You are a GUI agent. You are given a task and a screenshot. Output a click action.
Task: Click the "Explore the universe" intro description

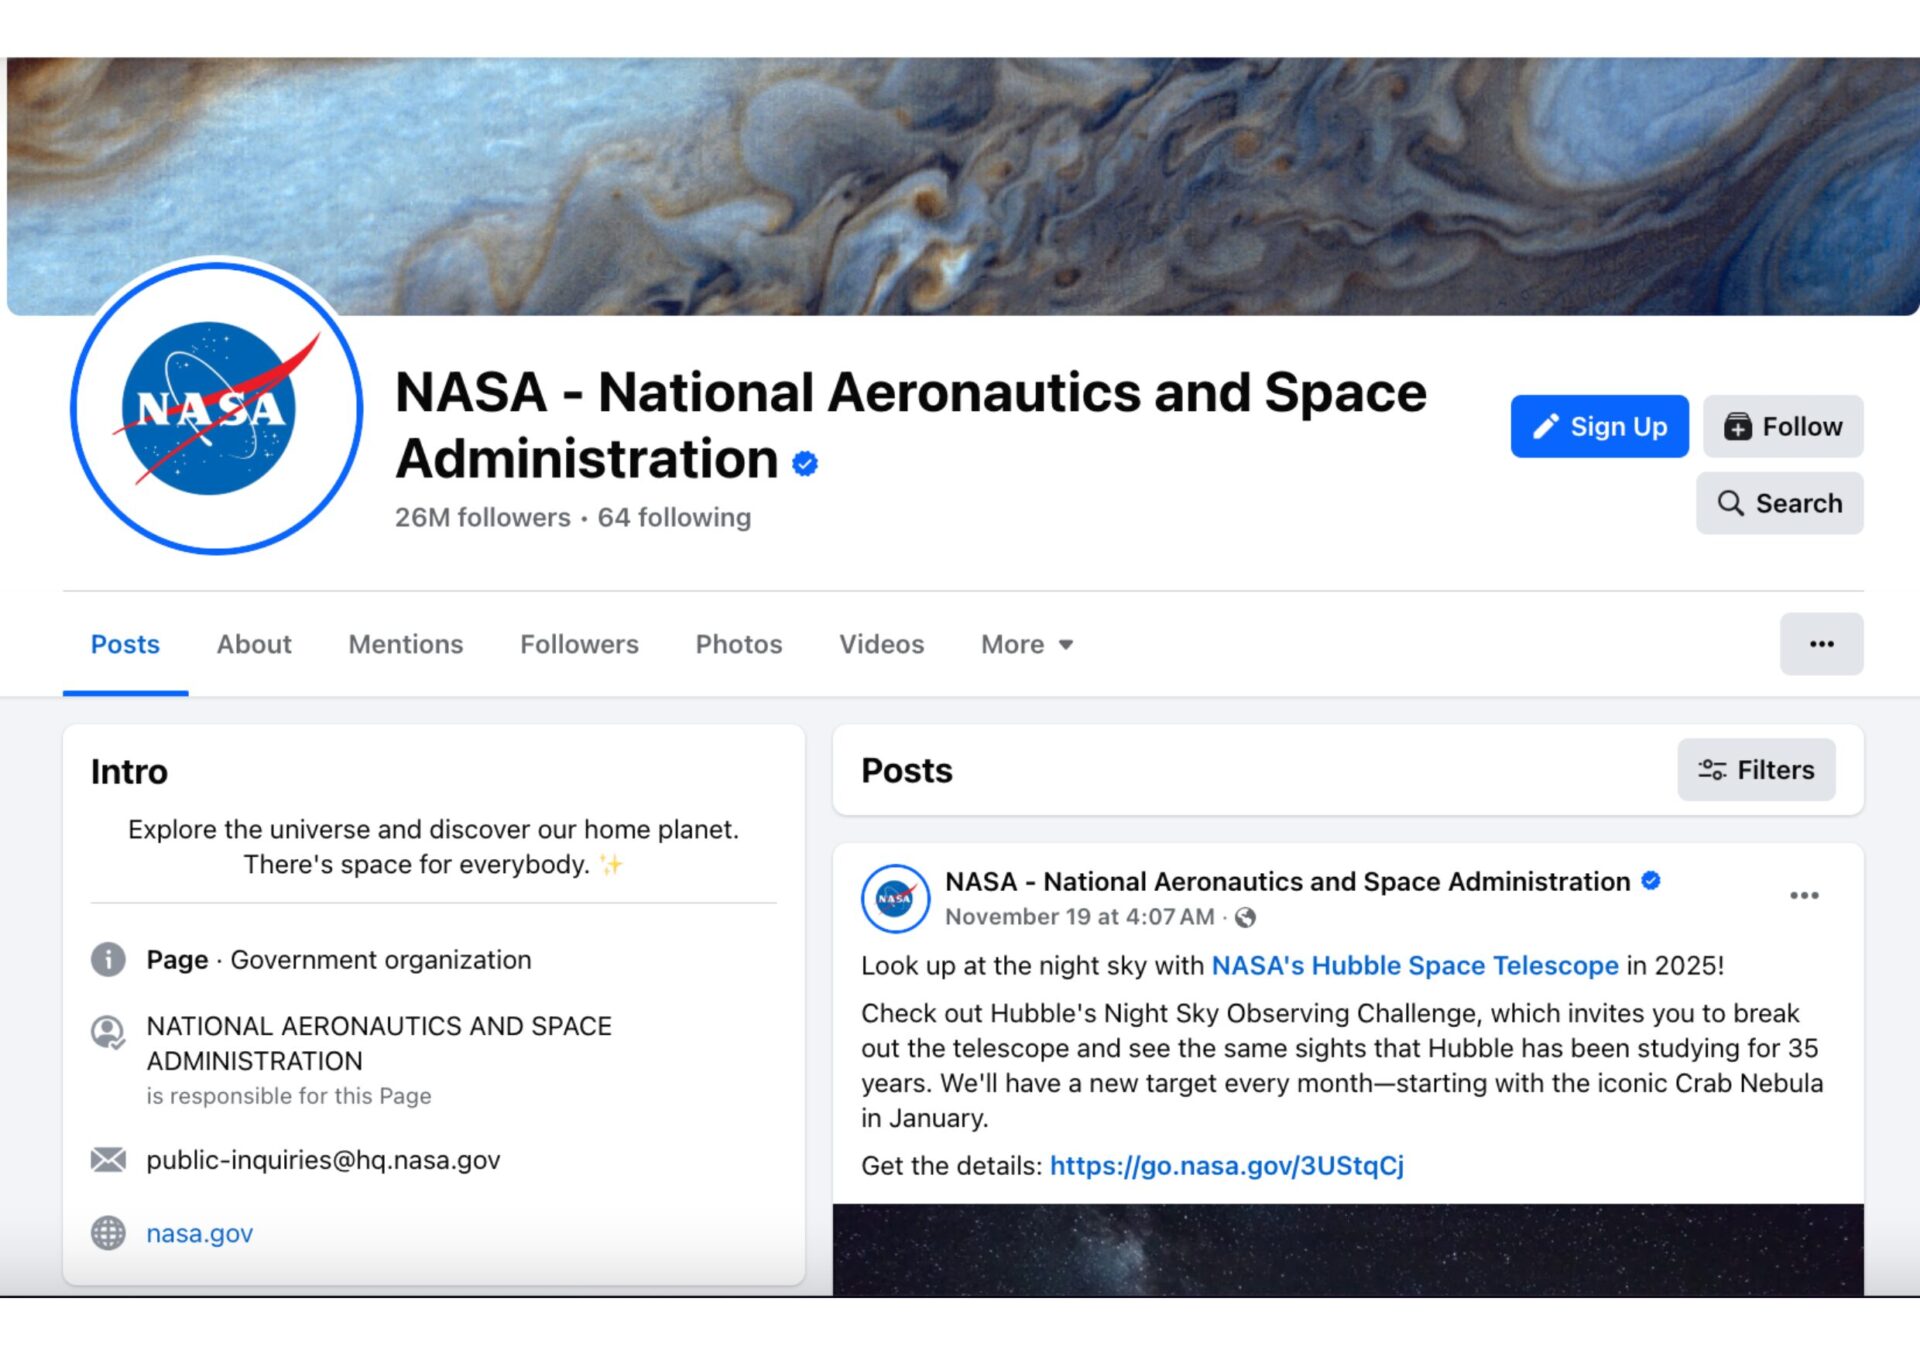[x=433, y=846]
